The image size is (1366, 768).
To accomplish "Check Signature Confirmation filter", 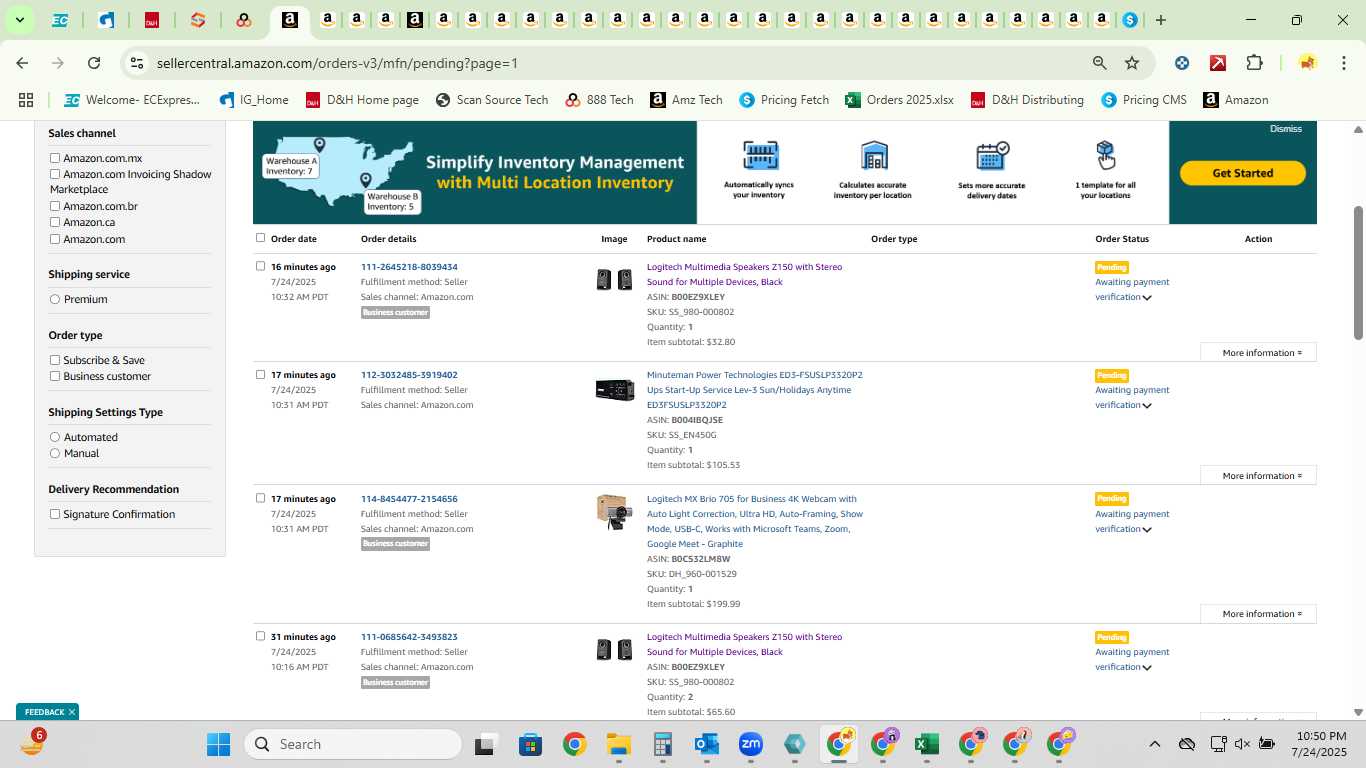I will click(55, 514).
